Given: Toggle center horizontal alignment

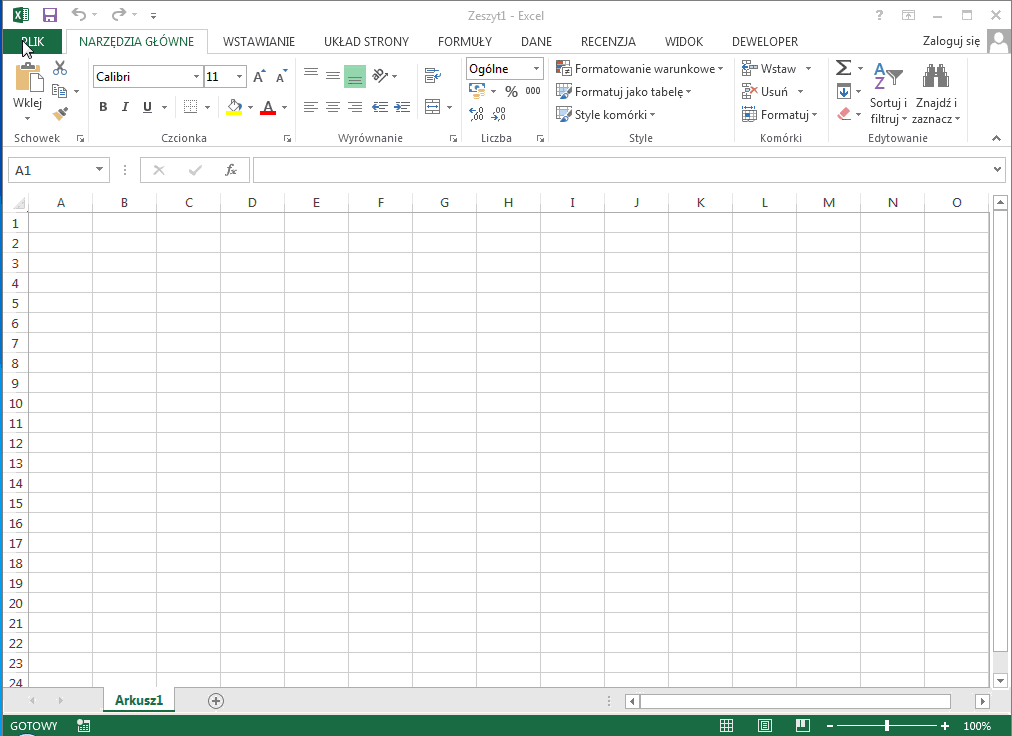Looking at the screenshot, I should [333, 107].
